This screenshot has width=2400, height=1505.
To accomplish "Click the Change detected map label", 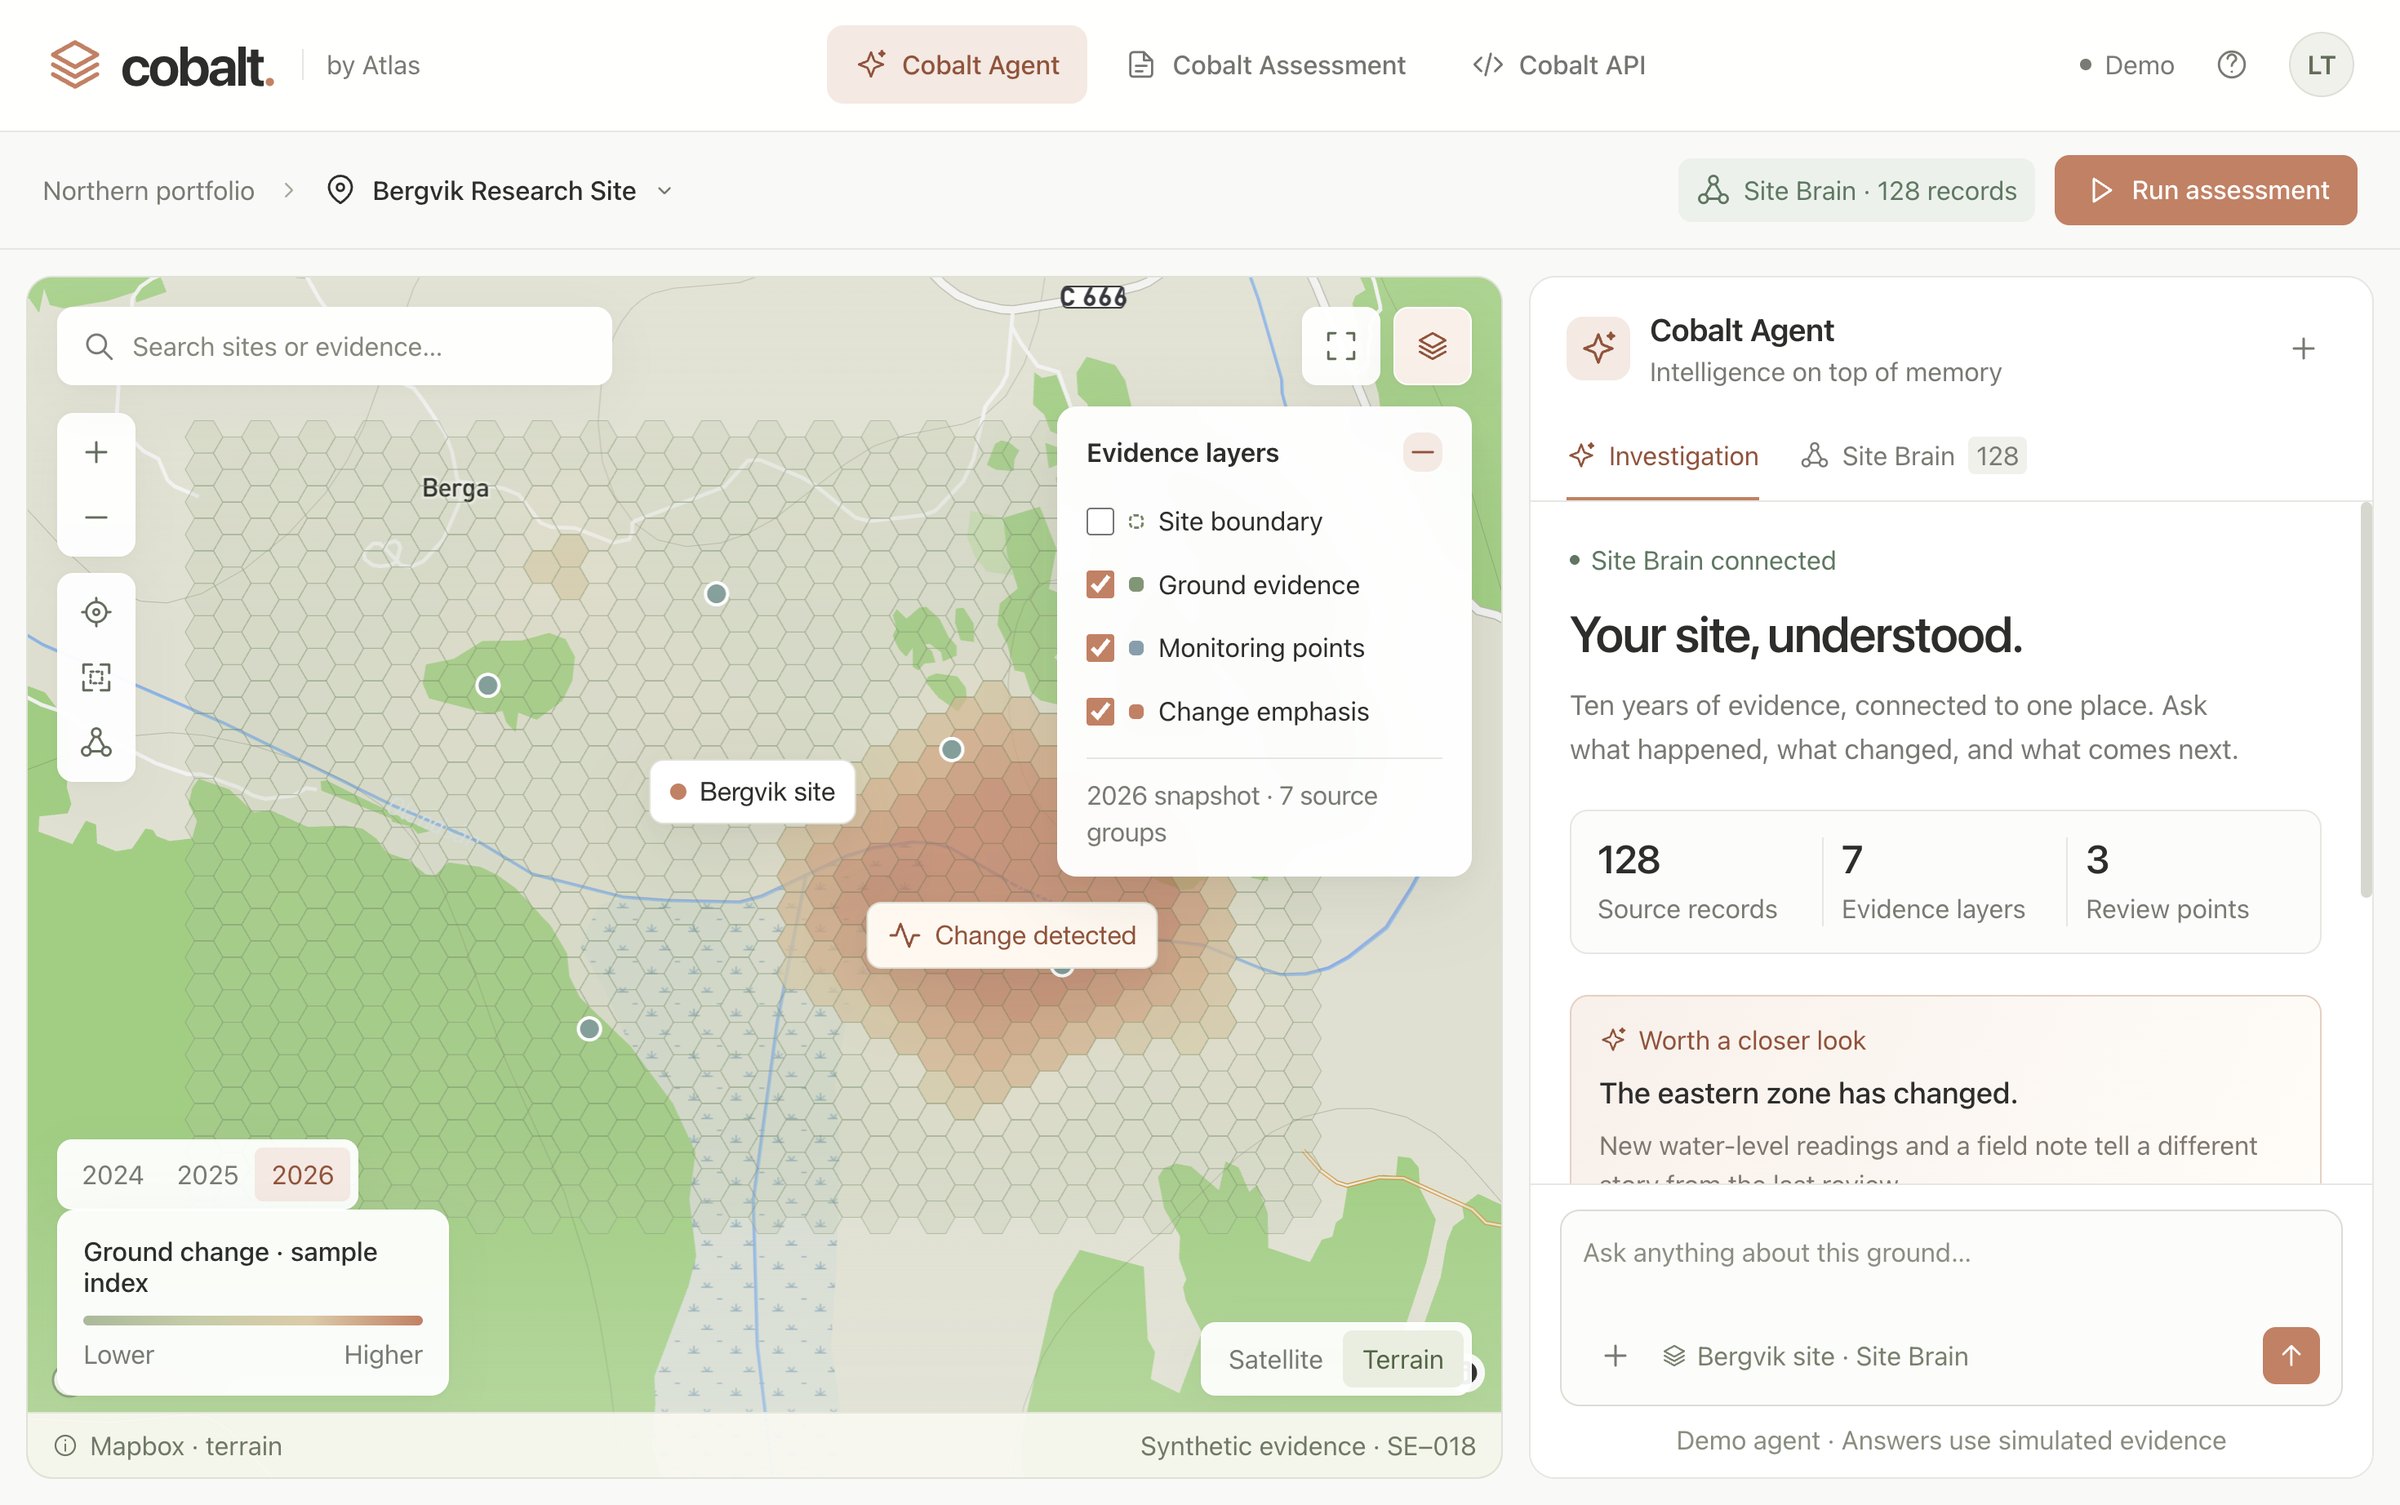I will coord(1012,936).
